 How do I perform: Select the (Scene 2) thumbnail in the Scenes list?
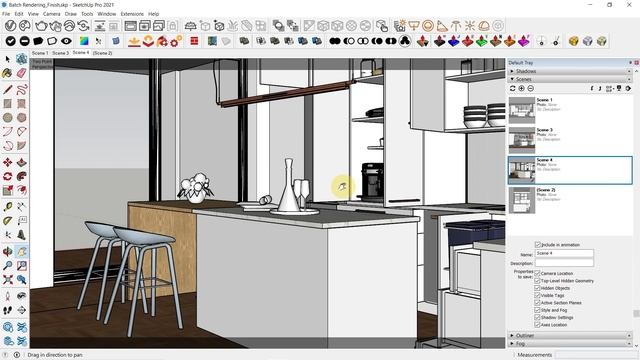coord(522,200)
